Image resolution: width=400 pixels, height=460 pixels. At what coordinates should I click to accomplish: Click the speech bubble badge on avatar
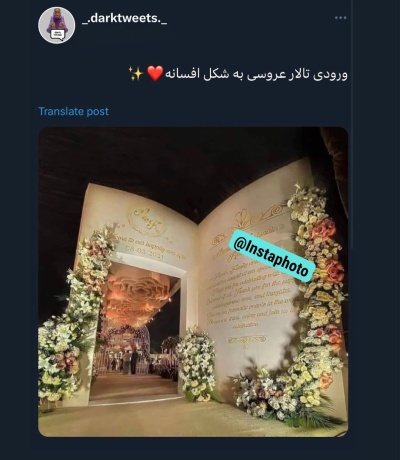pos(58,35)
